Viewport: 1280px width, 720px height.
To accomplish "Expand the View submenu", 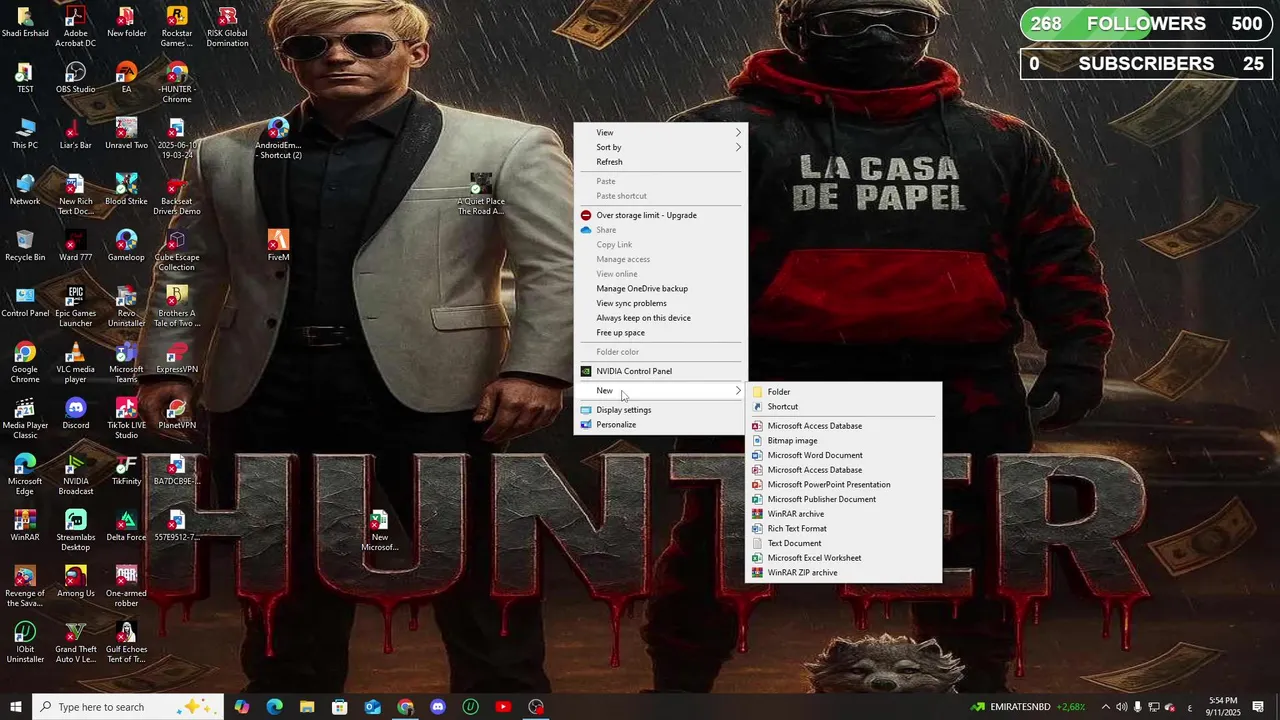I will (x=661, y=133).
